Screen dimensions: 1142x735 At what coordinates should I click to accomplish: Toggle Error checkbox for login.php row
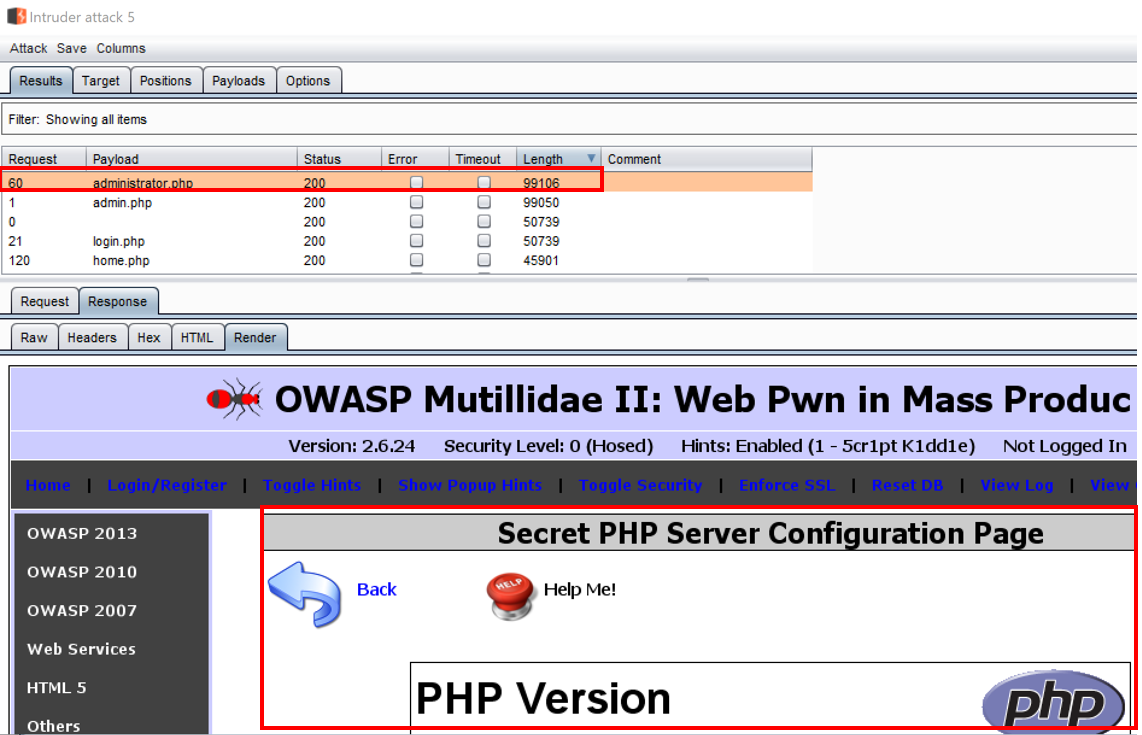click(x=417, y=240)
